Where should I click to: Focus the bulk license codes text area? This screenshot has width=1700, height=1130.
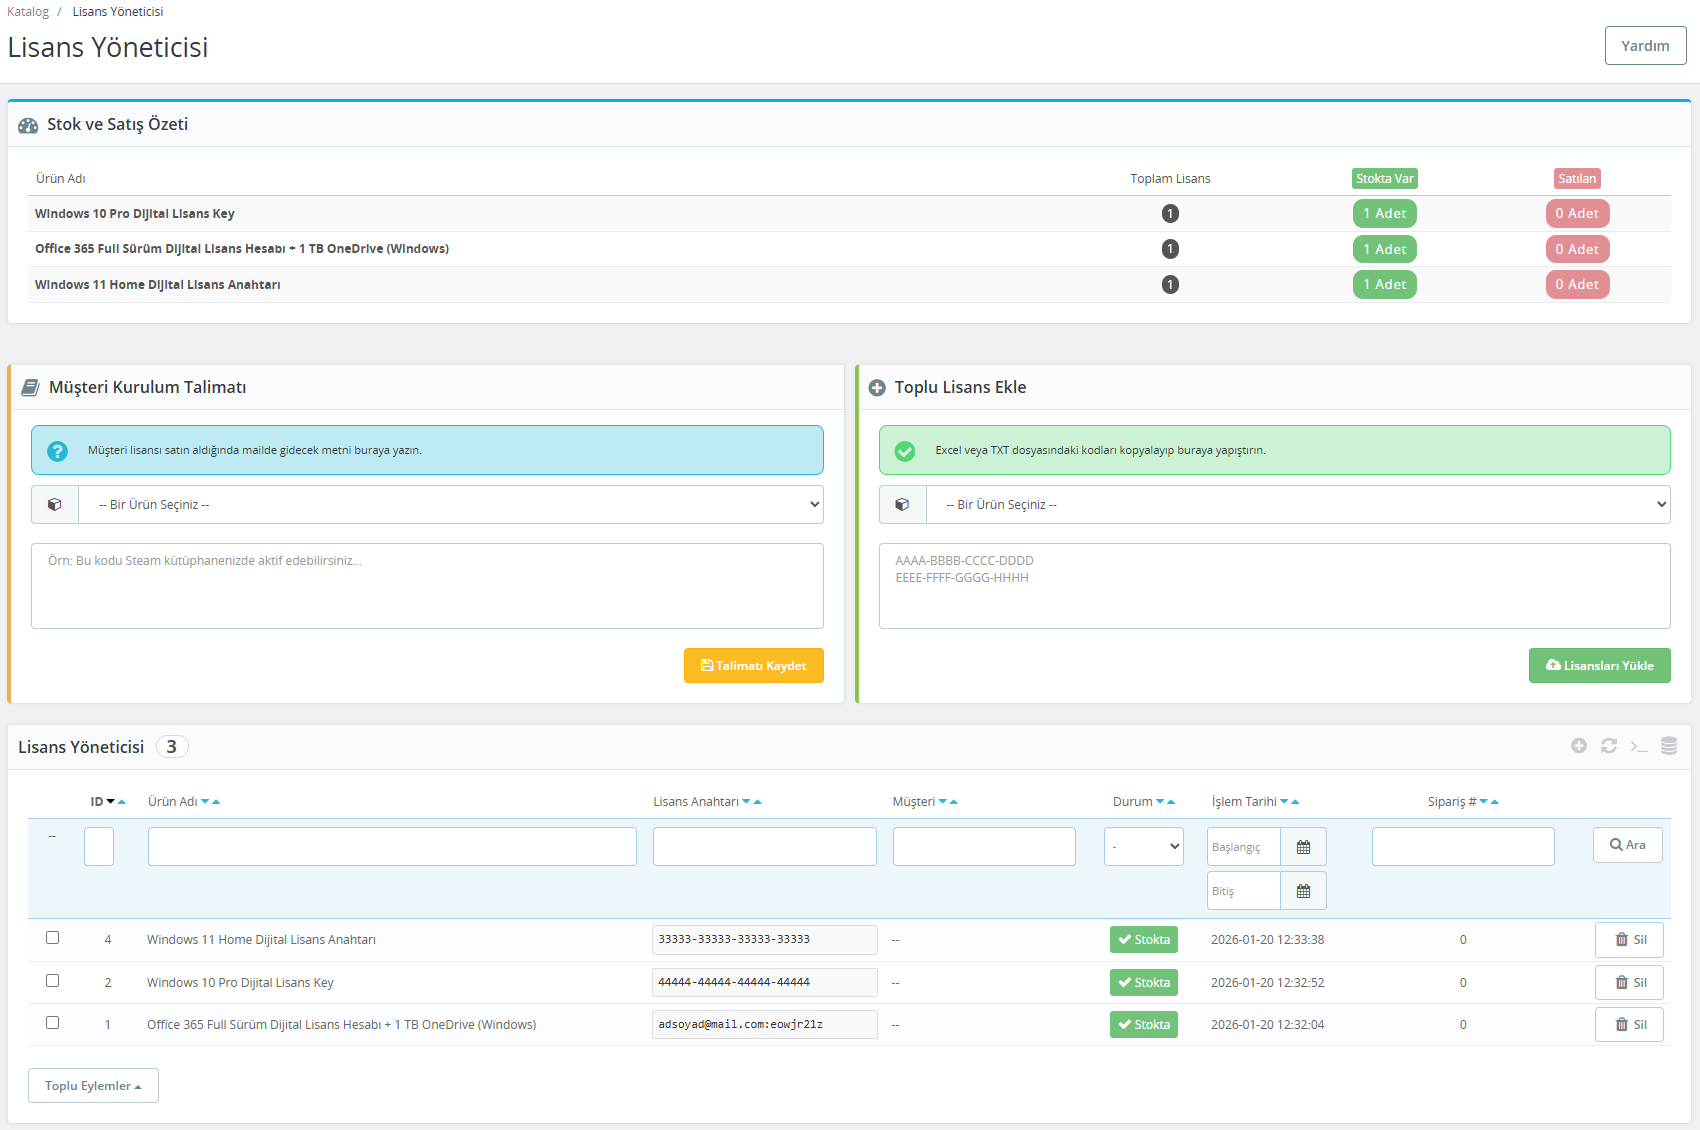1274,586
